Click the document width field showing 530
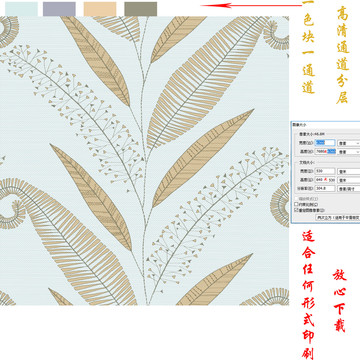 coord(325,171)
